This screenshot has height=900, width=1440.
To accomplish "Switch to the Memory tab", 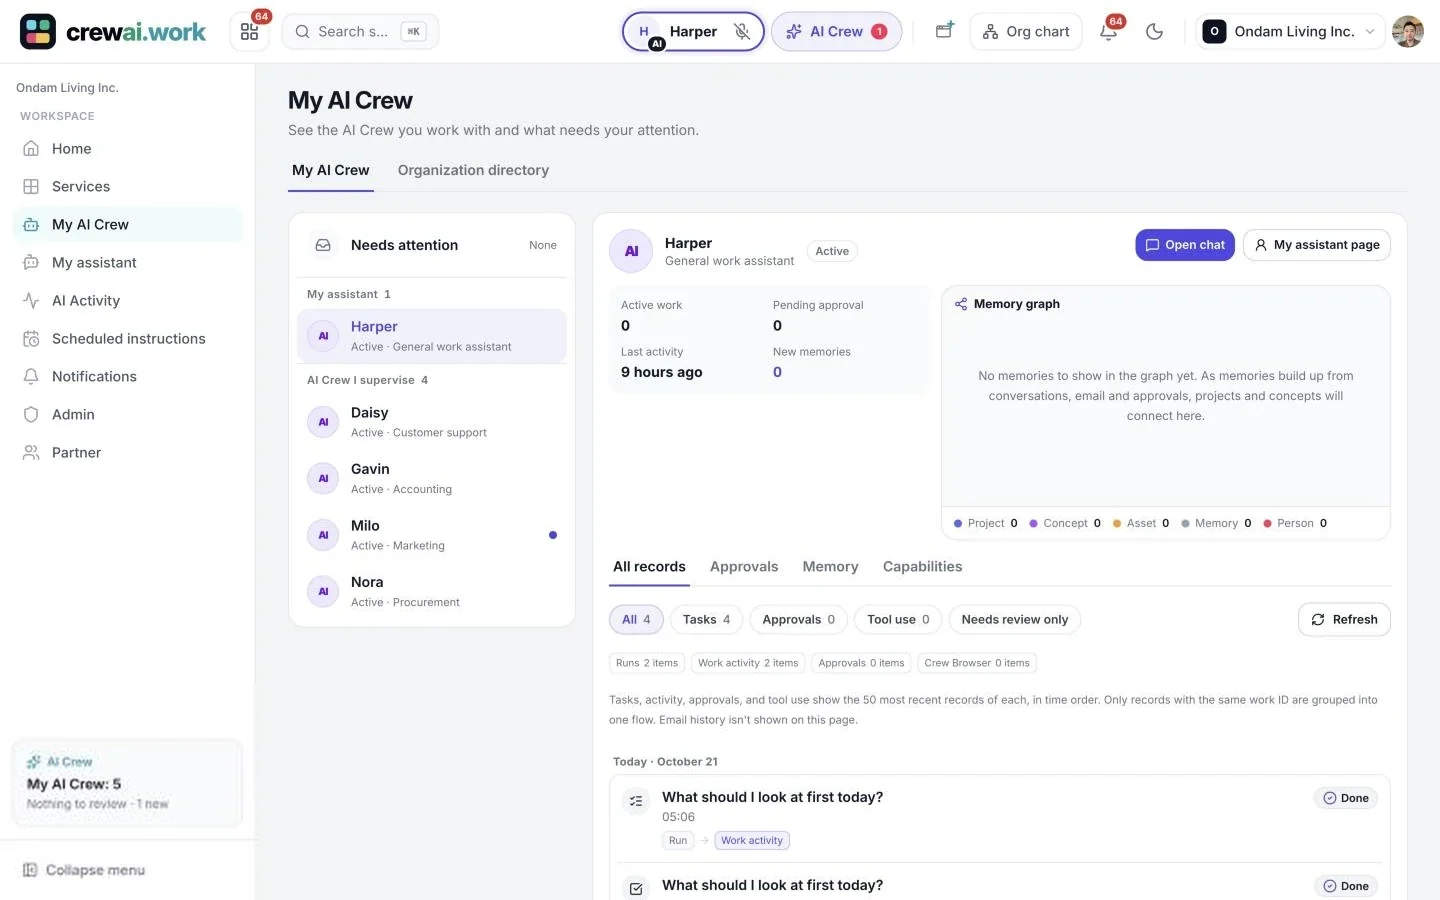I will [x=830, y=567].
